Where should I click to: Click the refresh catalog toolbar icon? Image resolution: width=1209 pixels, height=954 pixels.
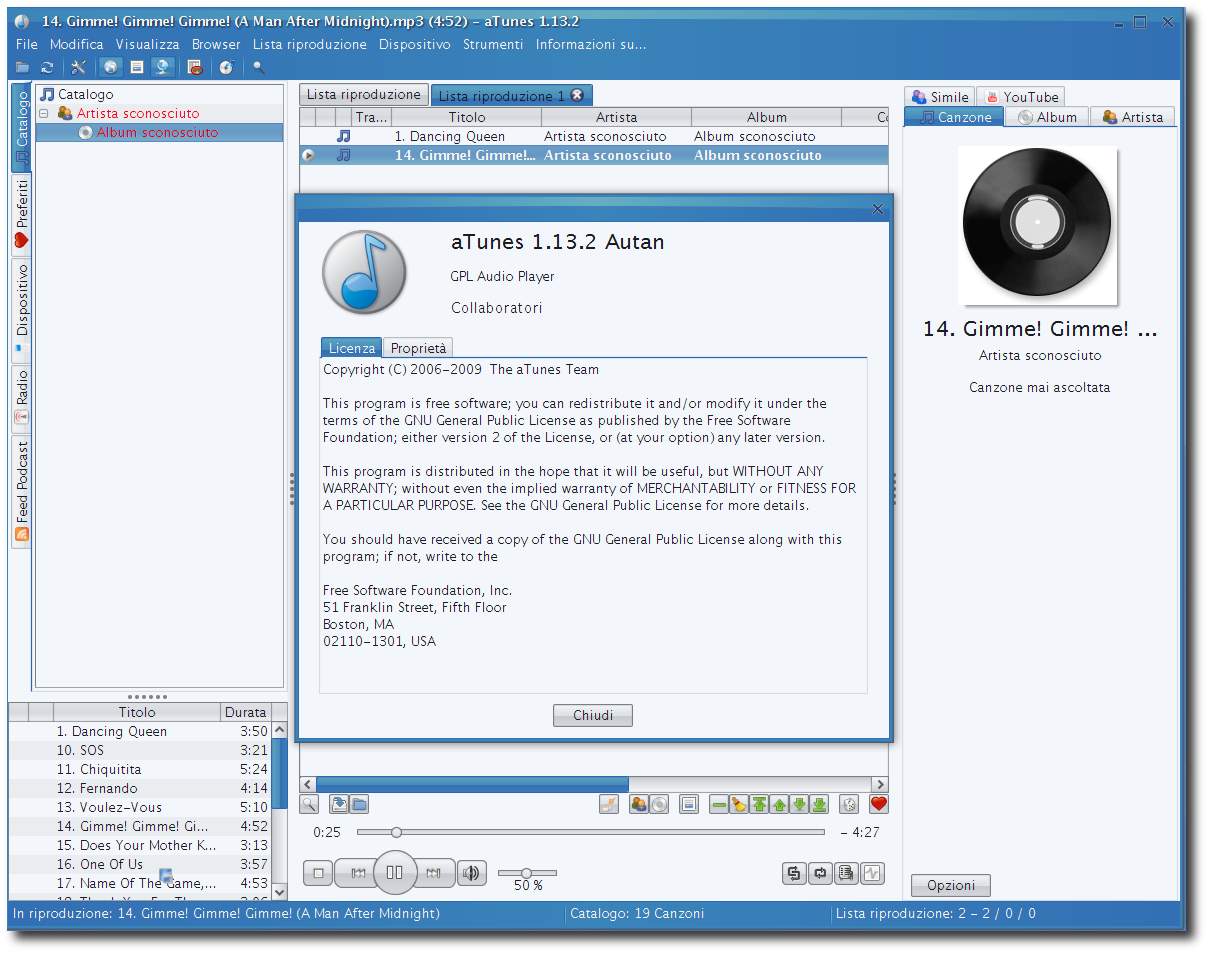click(x=47, y=67)
